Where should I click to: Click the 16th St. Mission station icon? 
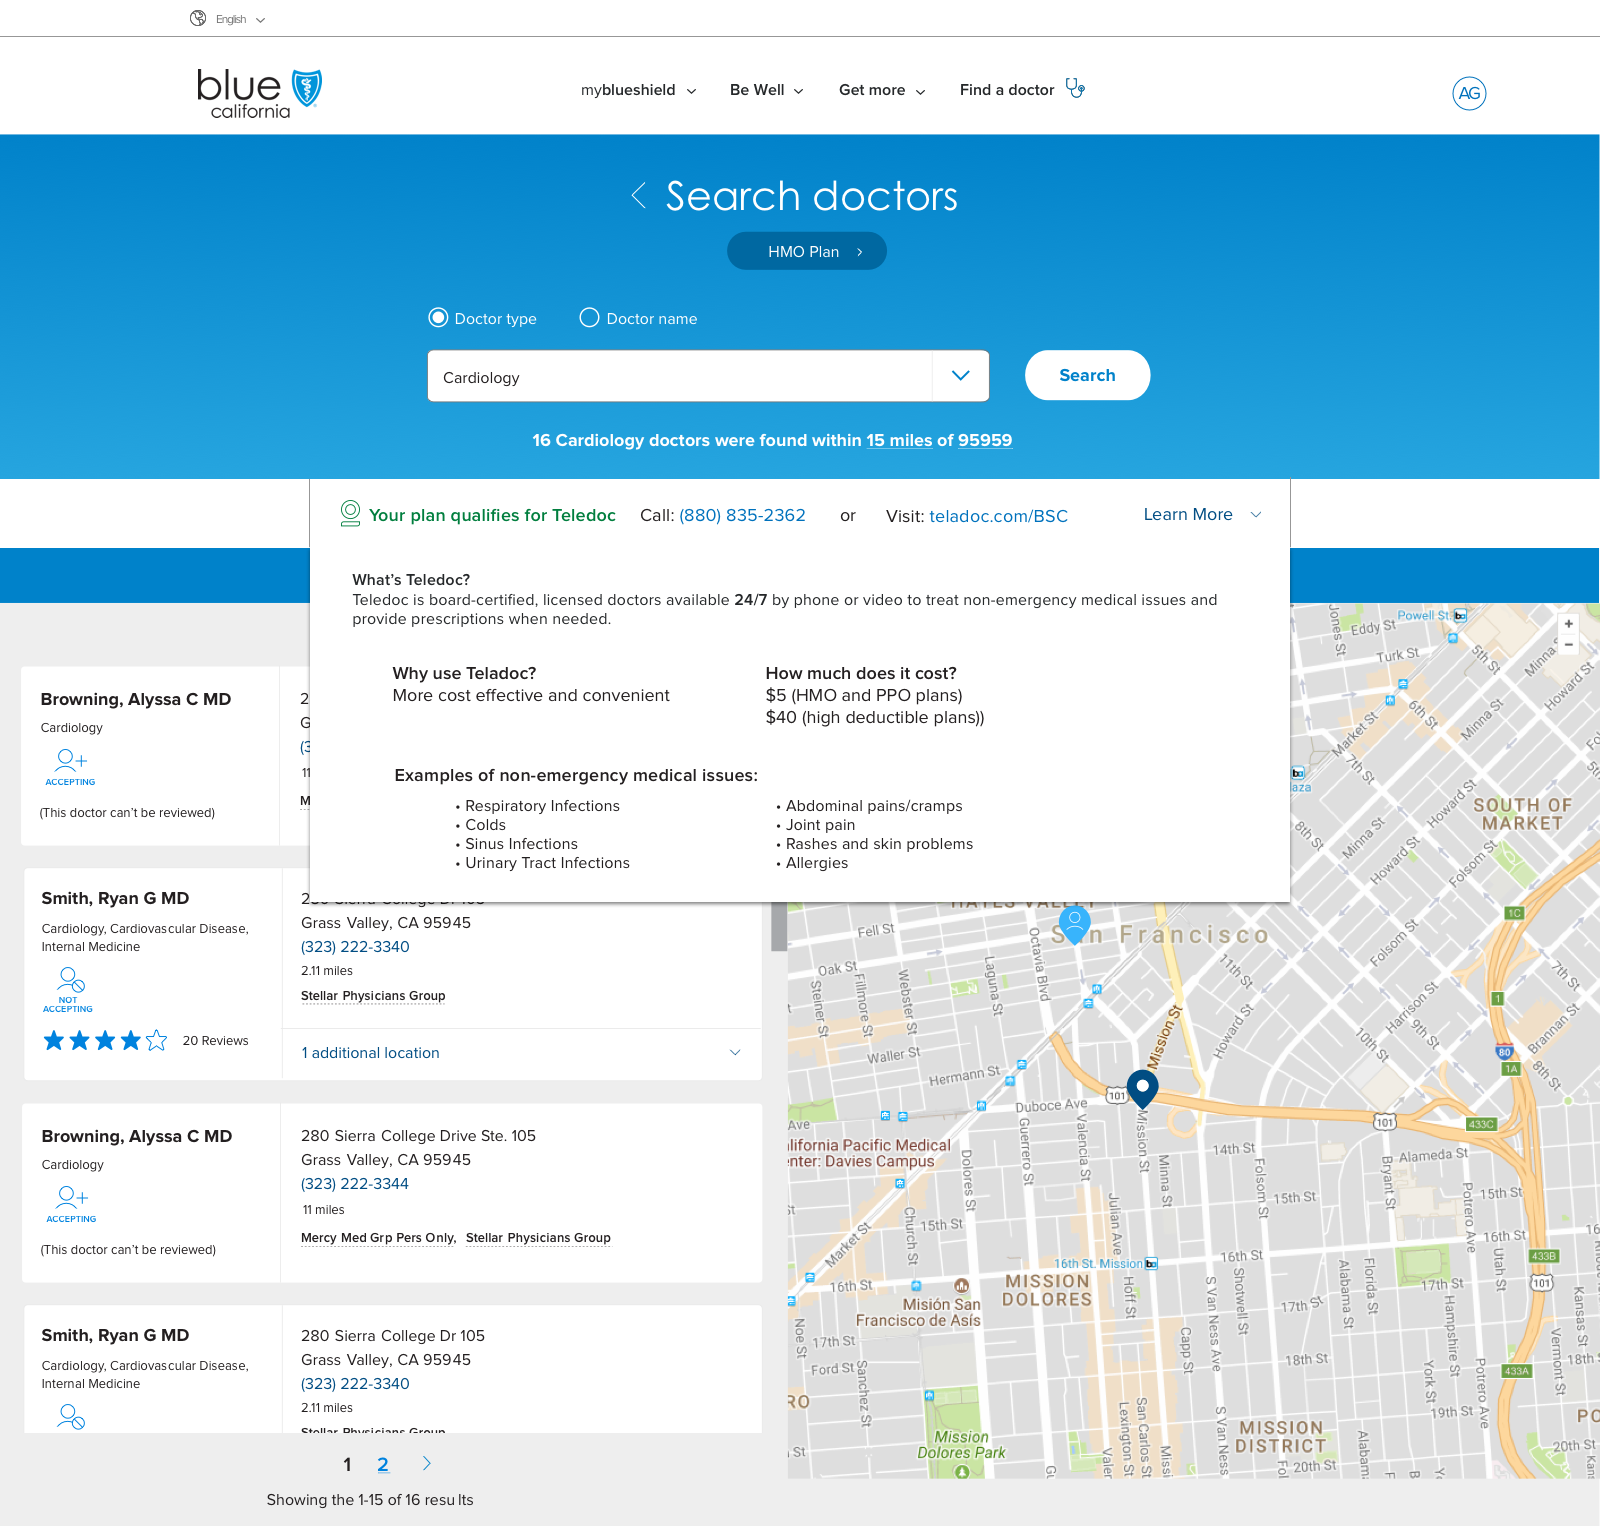[1151, 1264]
